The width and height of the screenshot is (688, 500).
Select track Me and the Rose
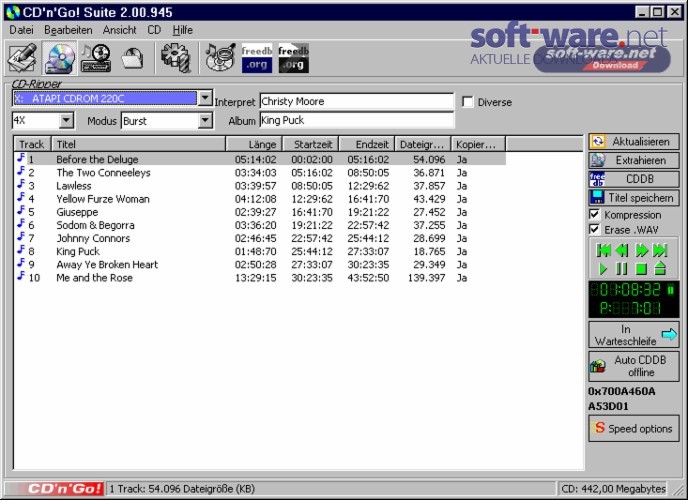click(x=260, y=278)
